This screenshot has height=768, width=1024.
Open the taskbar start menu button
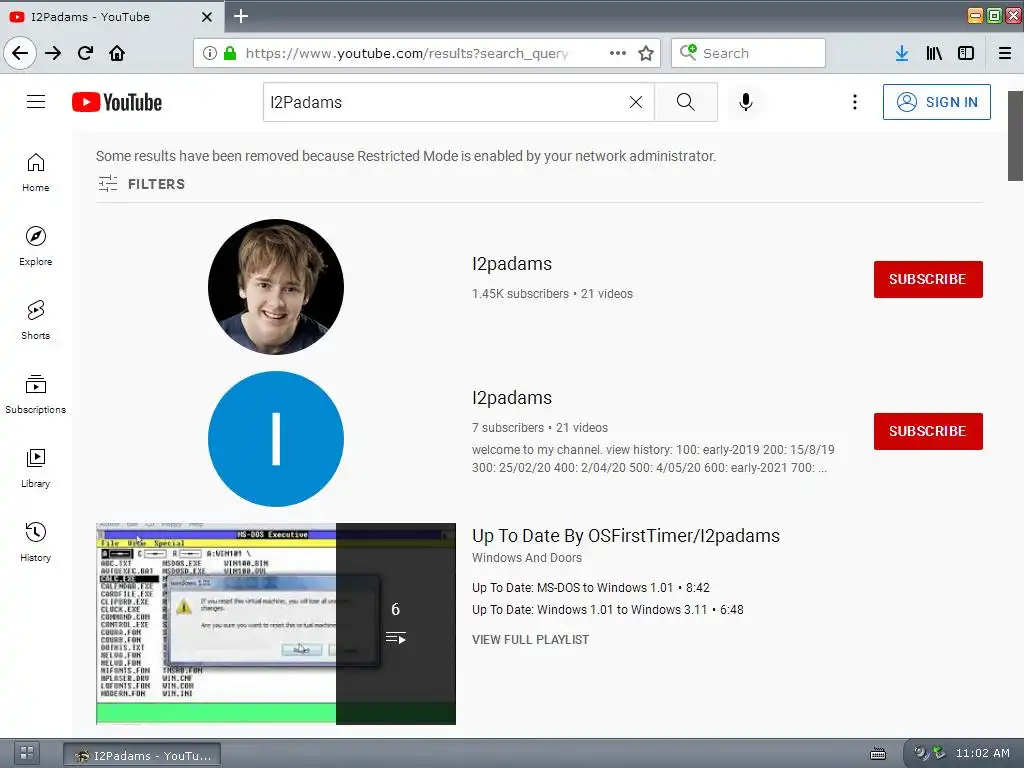click(27, 753)
